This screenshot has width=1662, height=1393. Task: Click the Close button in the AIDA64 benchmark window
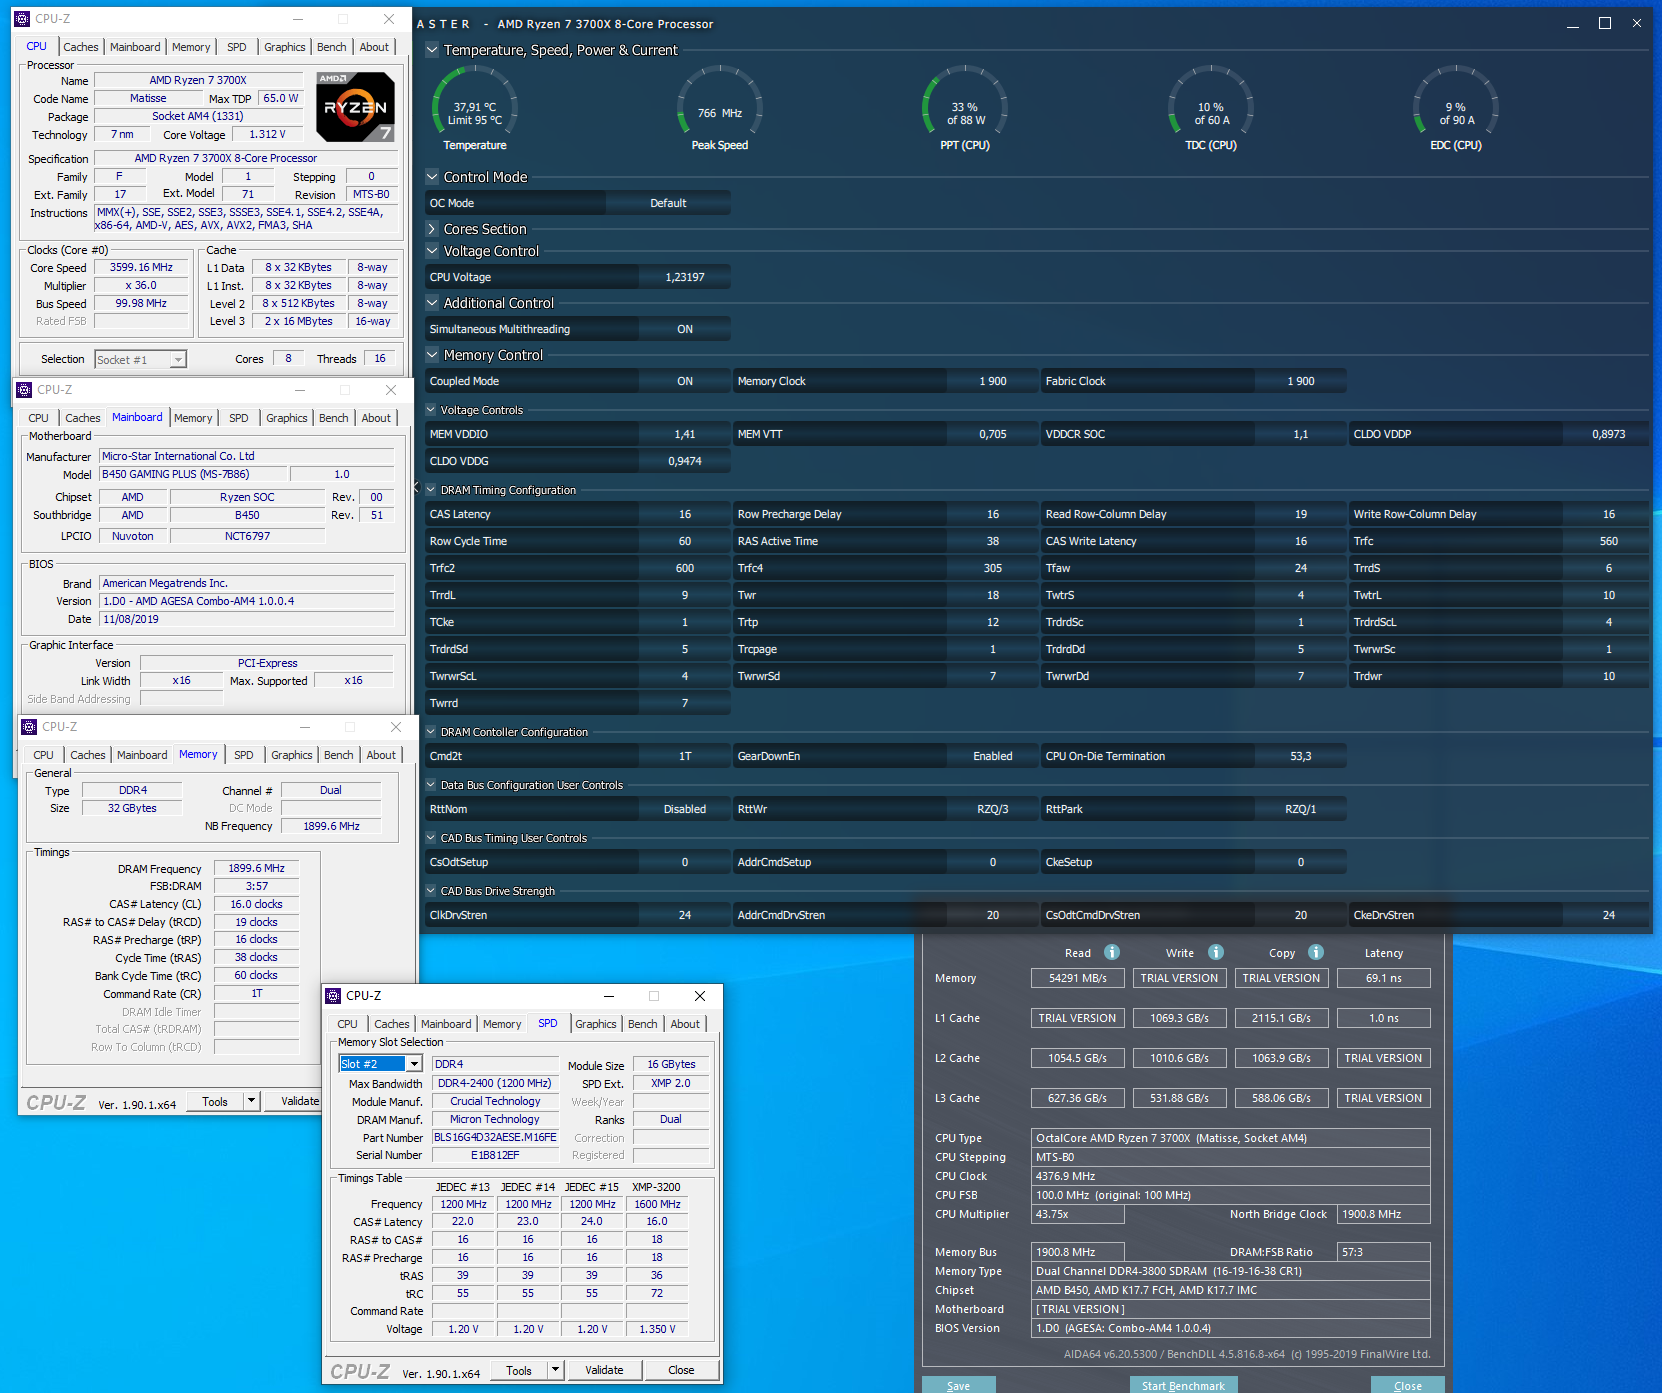tap(1408, 1386)
